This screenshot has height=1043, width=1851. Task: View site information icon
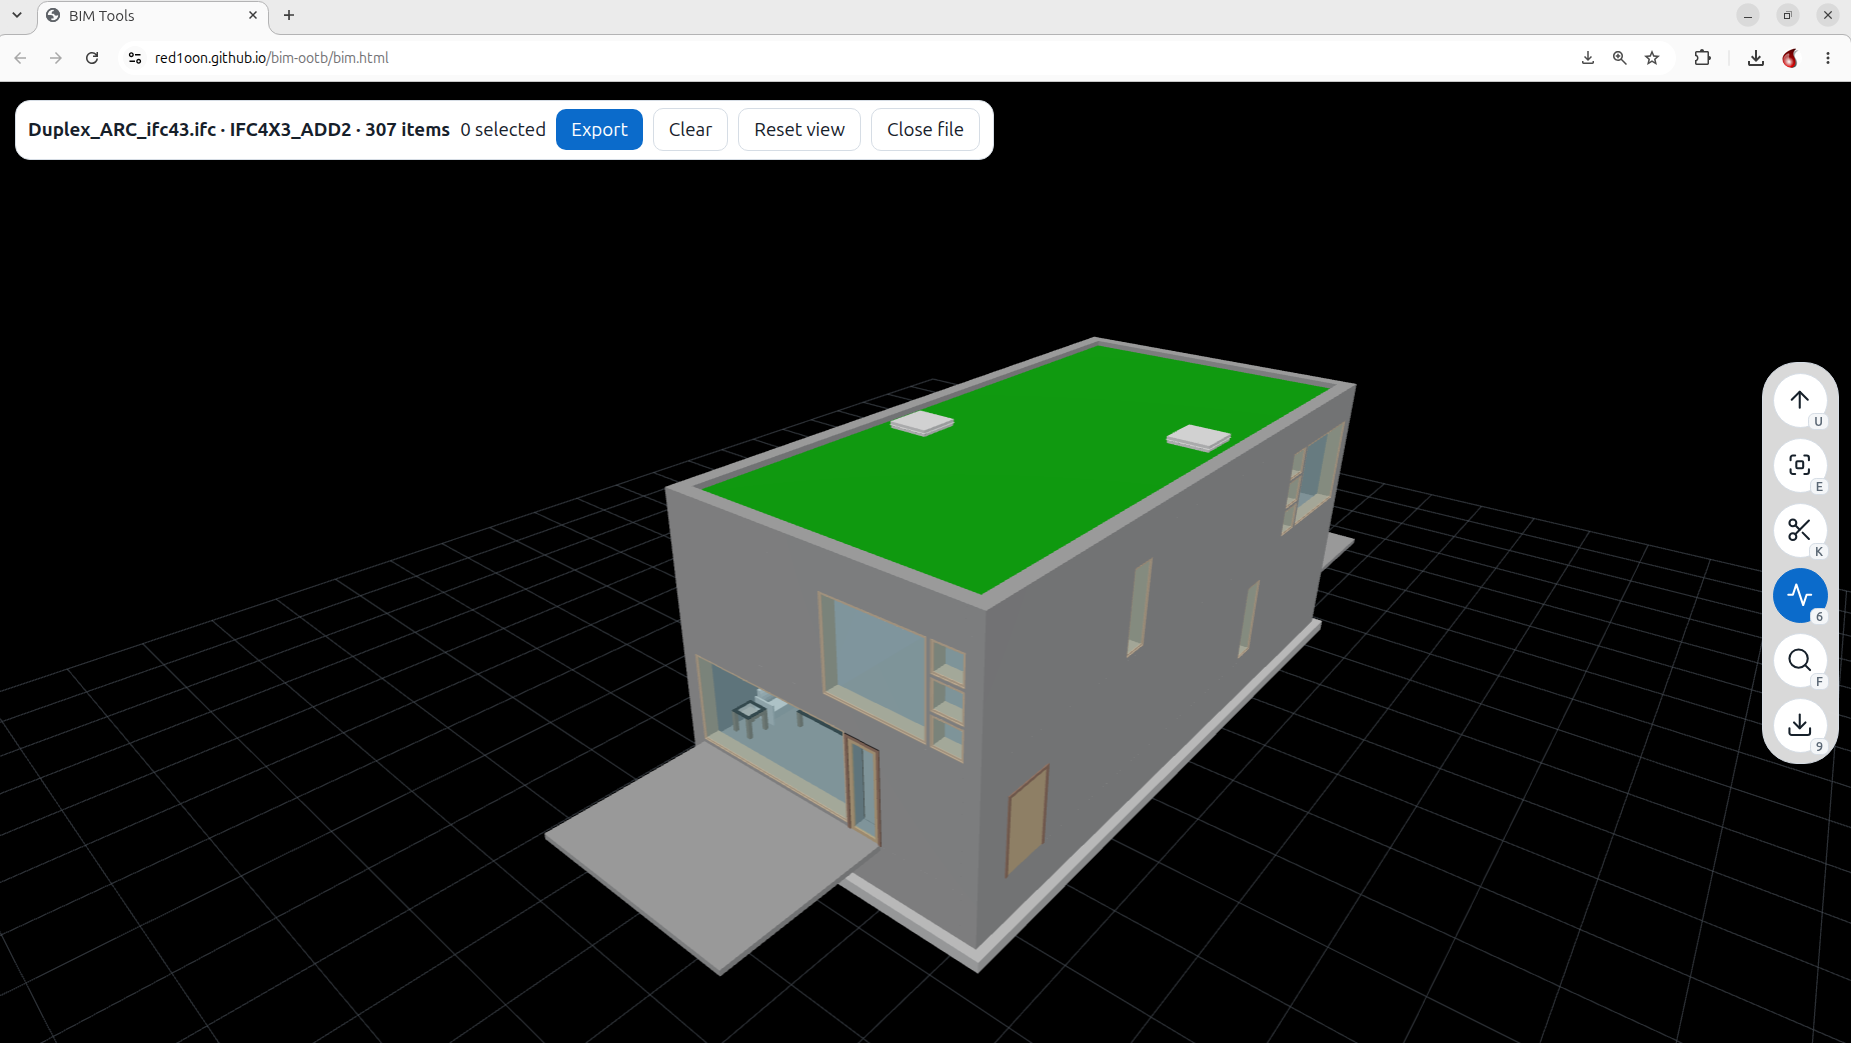(x=135, y=58)
